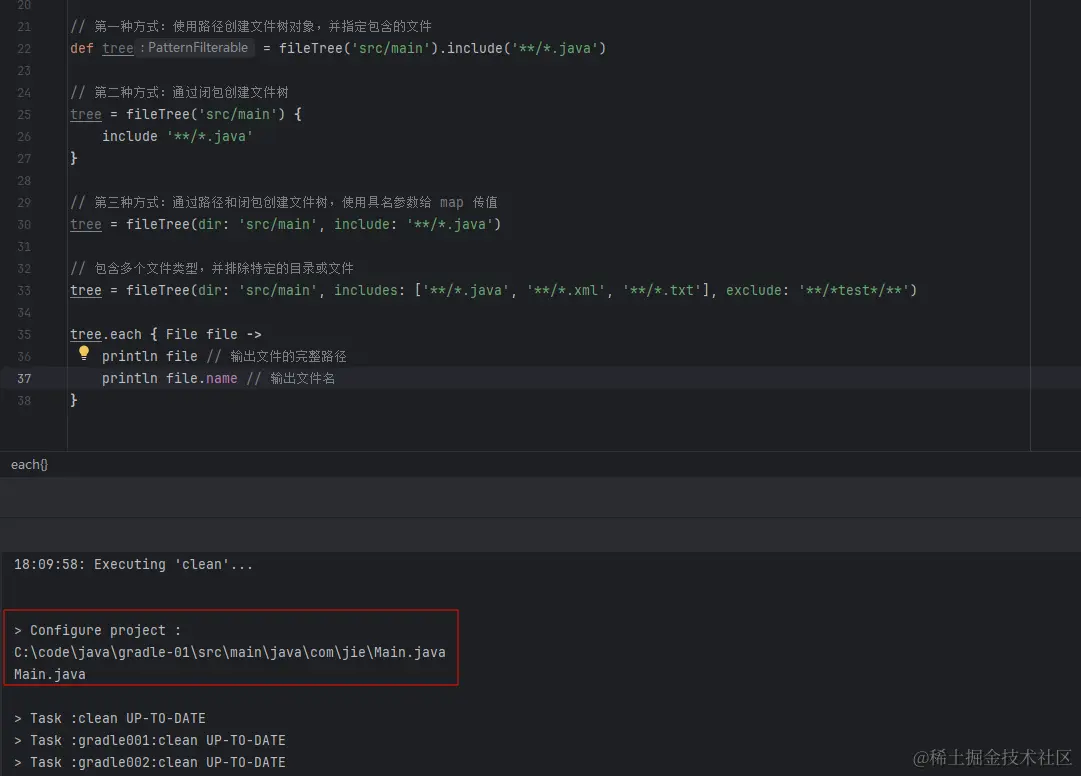
Task: Click the Main.java full path output
Action: pos(230,652)
